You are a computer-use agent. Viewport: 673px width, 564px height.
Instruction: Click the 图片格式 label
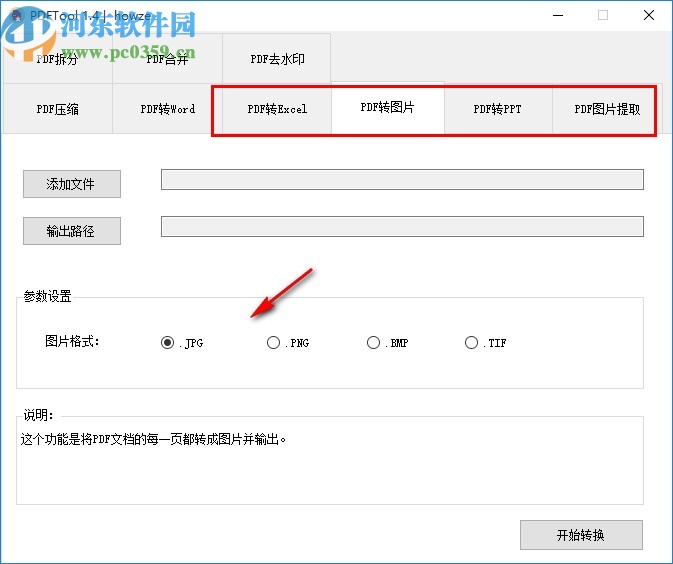click(x=72, y=341)
